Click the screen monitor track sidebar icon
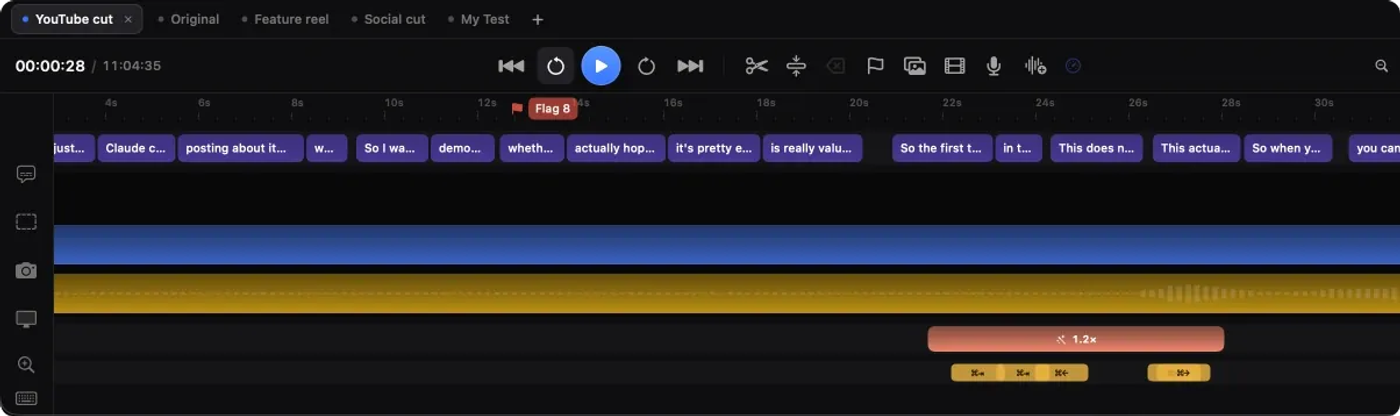 (x=26, y=319)
